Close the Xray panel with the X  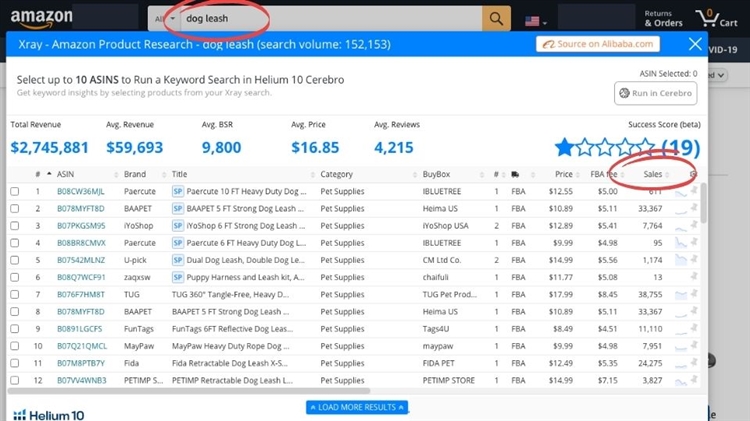(695, 44)
